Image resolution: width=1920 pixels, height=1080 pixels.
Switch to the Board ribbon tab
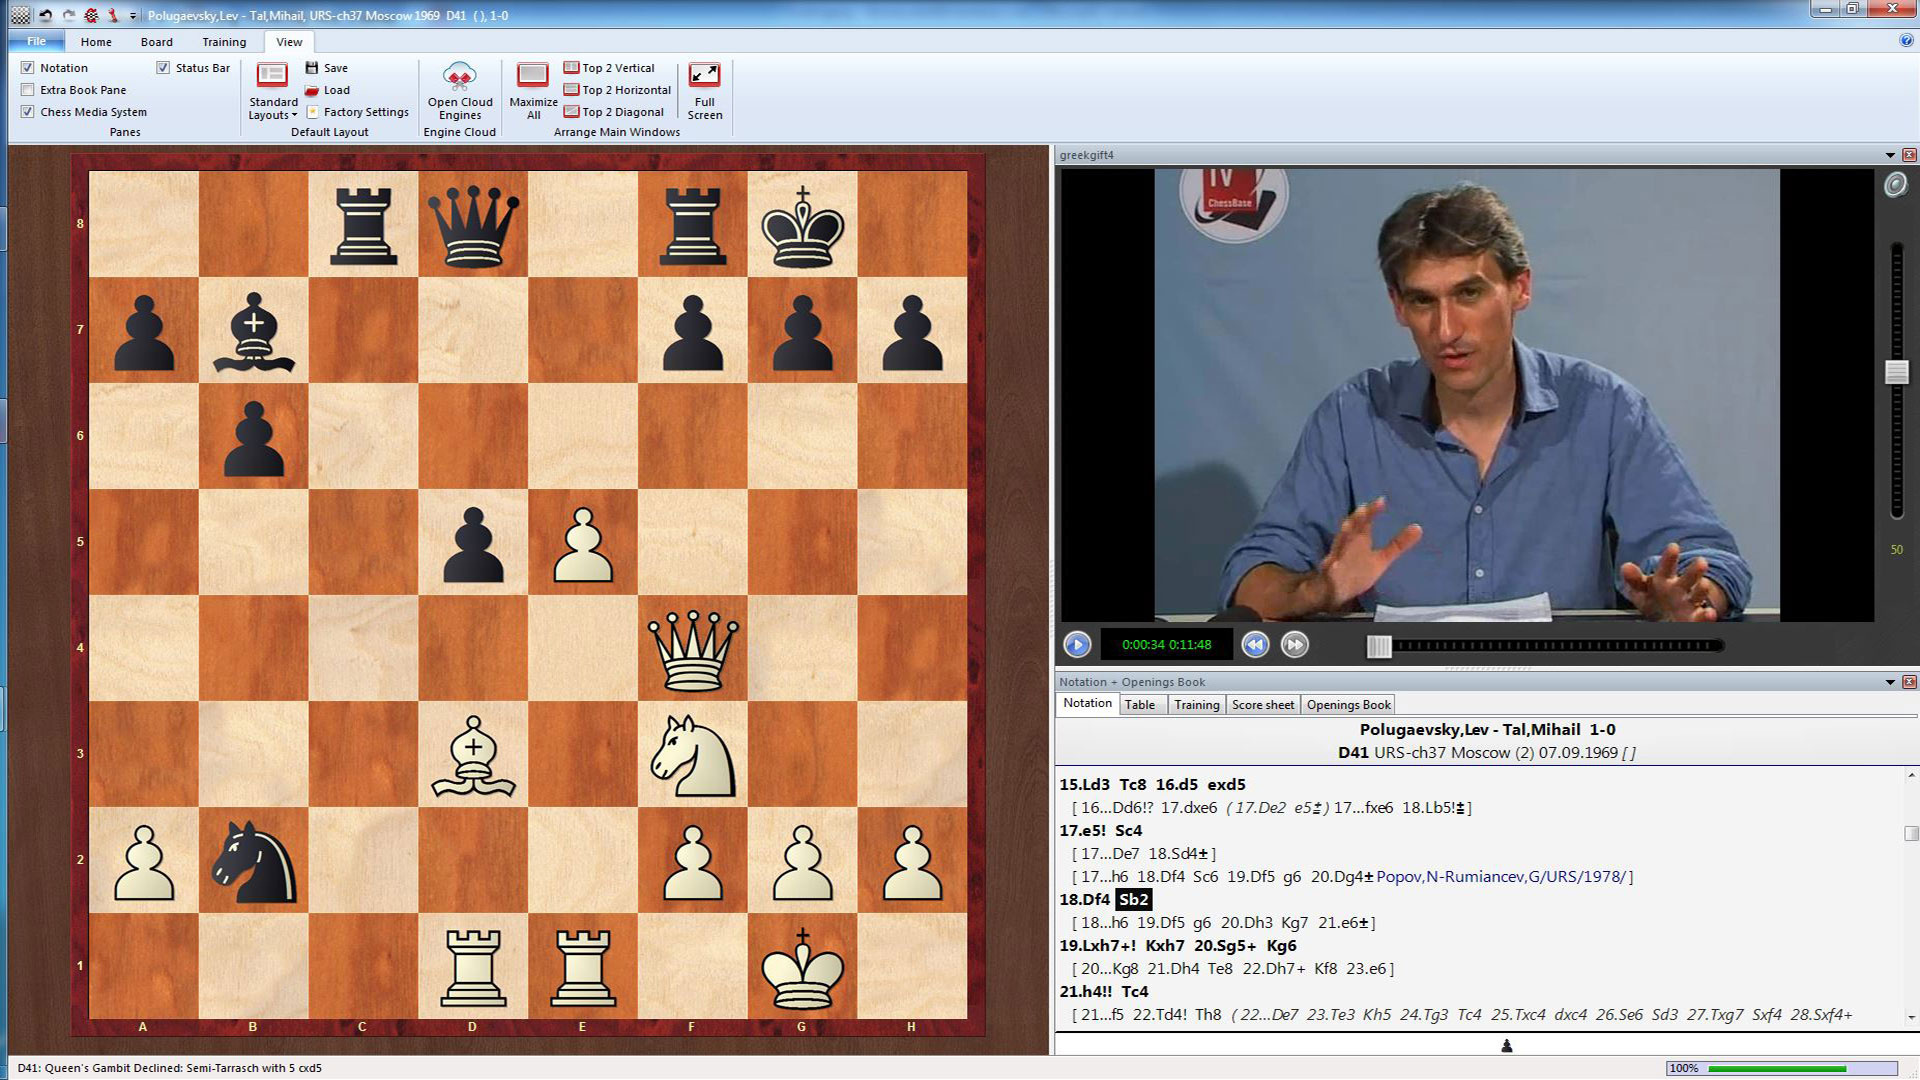(x=157, y=42)
